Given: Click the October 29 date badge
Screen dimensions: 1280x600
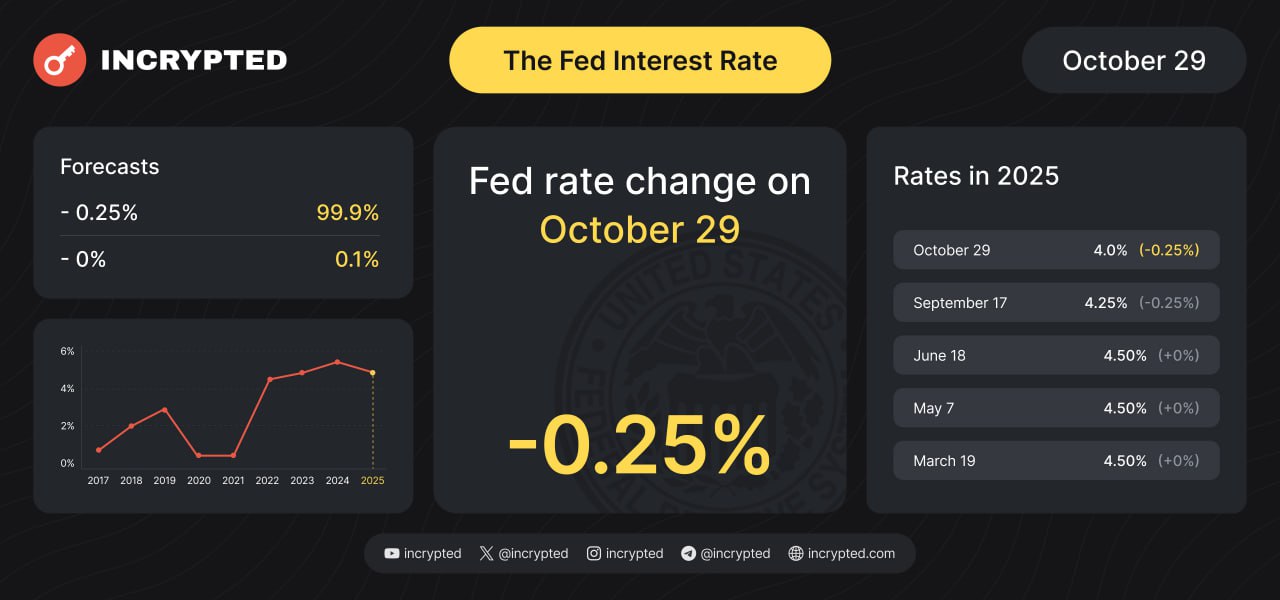Looking at the screenshot, I should pyautogui.click(x=1134, y=60).
